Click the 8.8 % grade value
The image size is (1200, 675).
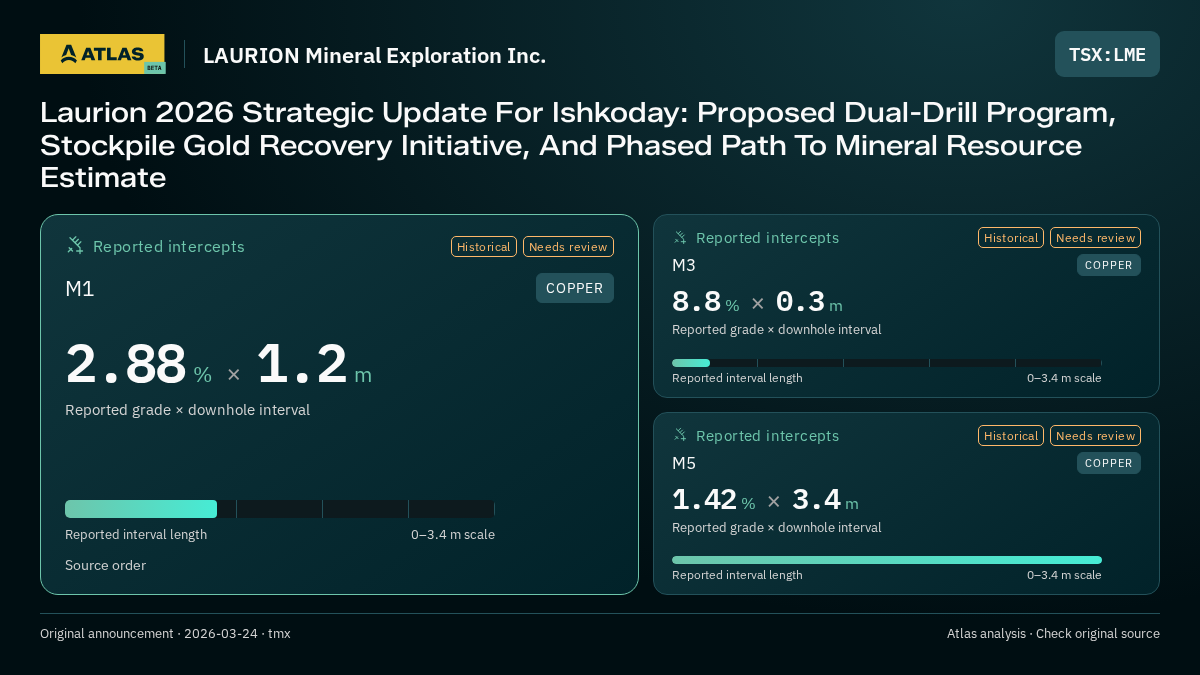coord(706,302)
